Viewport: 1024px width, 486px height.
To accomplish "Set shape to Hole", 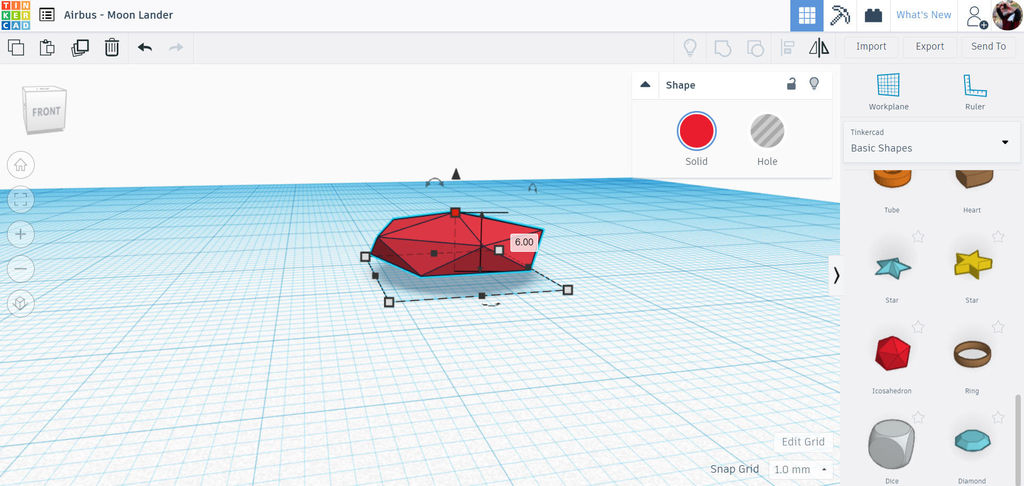I will 767,131.
